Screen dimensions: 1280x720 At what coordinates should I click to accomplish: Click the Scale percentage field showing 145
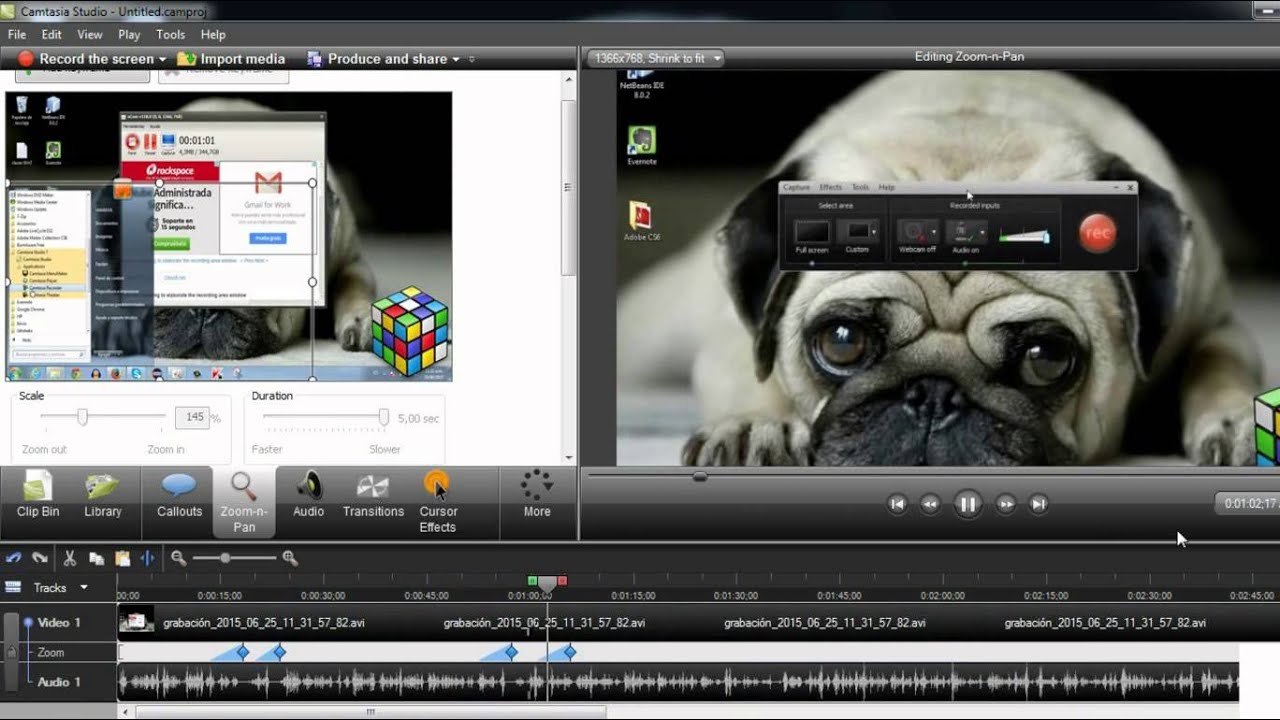pos(191,417)
